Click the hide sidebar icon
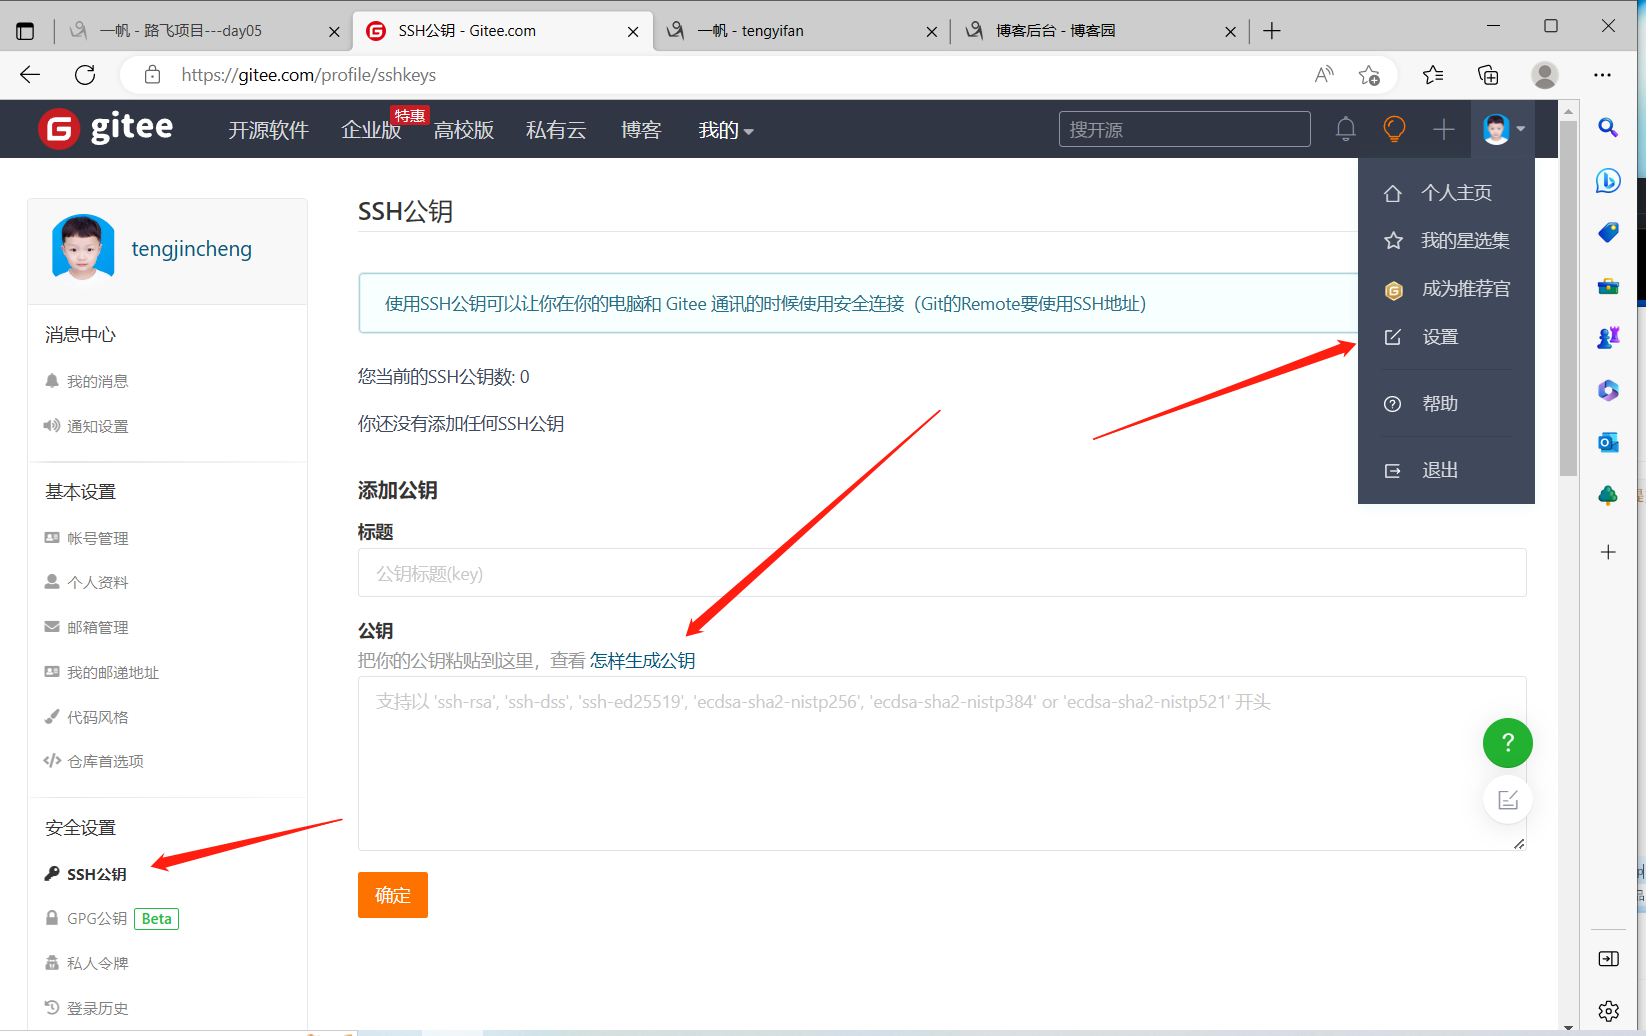 pyautogui.click(x=1608, y=959)
